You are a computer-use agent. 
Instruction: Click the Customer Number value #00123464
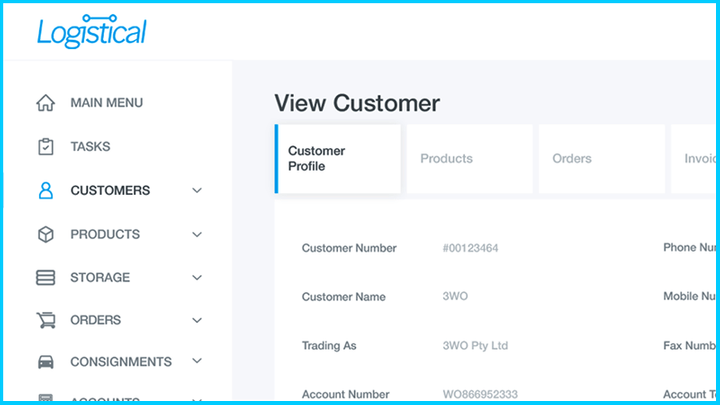click(470, 248)
